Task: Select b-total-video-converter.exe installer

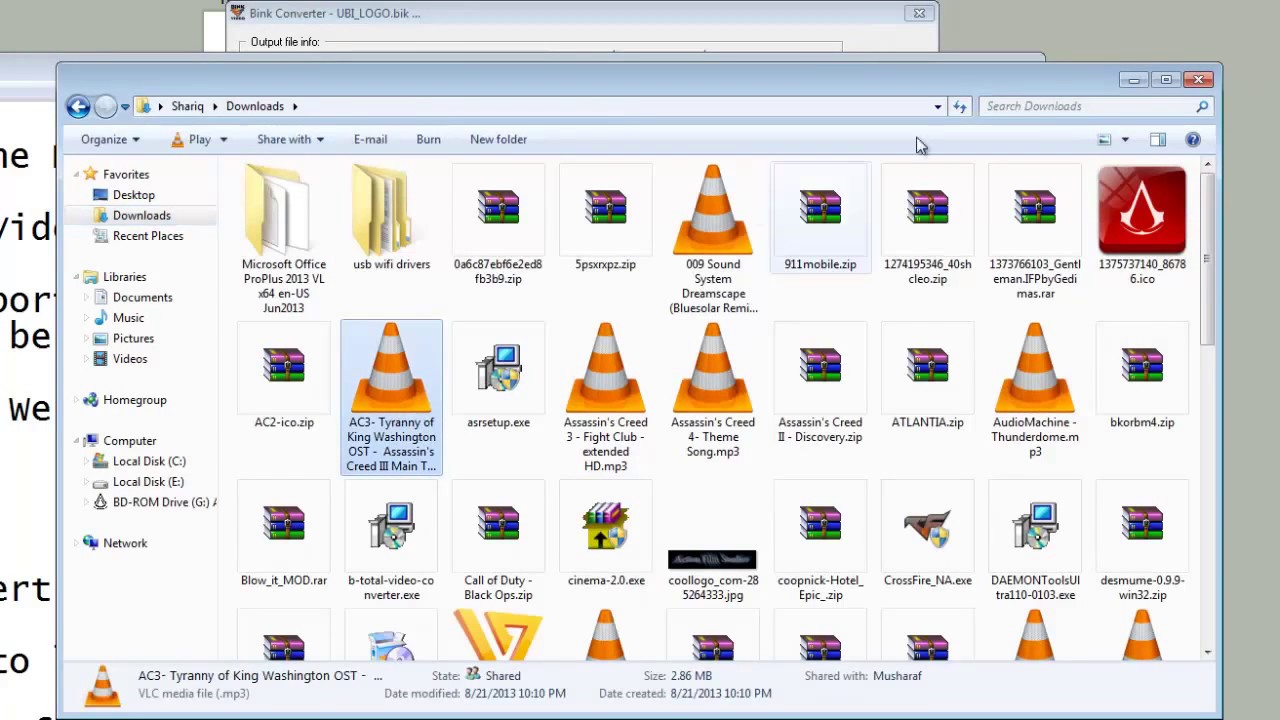Action: [x=391, y=541]
